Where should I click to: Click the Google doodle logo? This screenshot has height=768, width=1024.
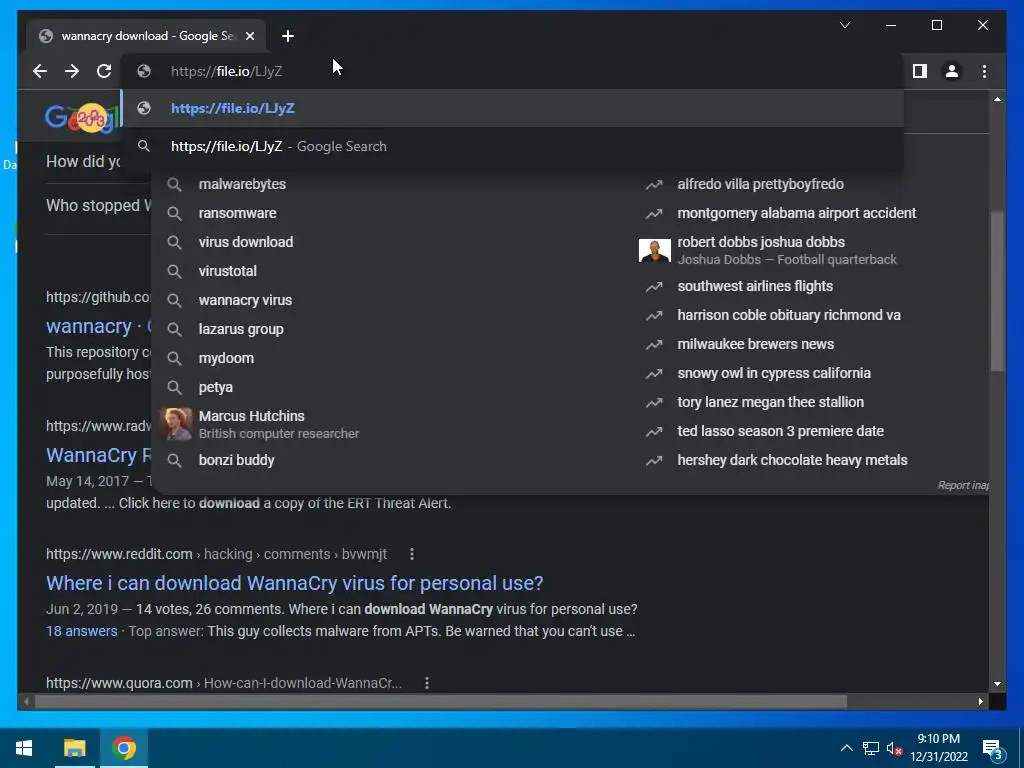click(x=82, y=118)
